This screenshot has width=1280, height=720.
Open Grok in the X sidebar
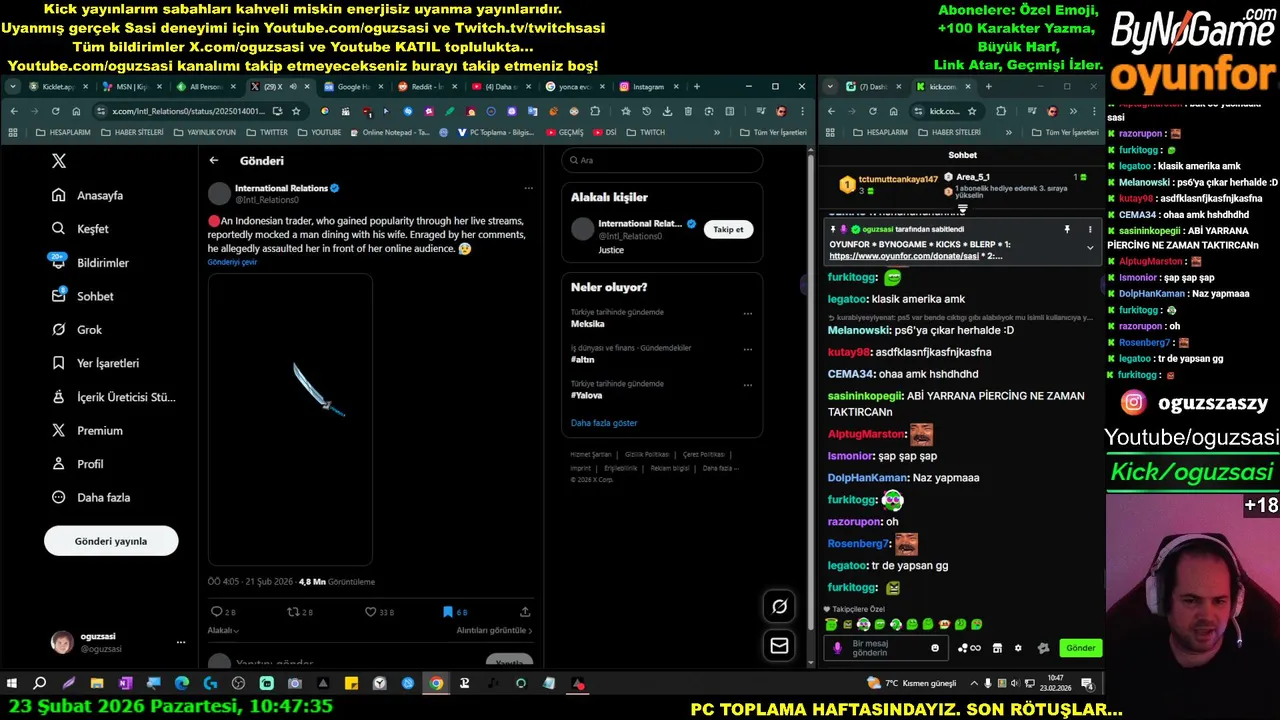tap(78, 330)
